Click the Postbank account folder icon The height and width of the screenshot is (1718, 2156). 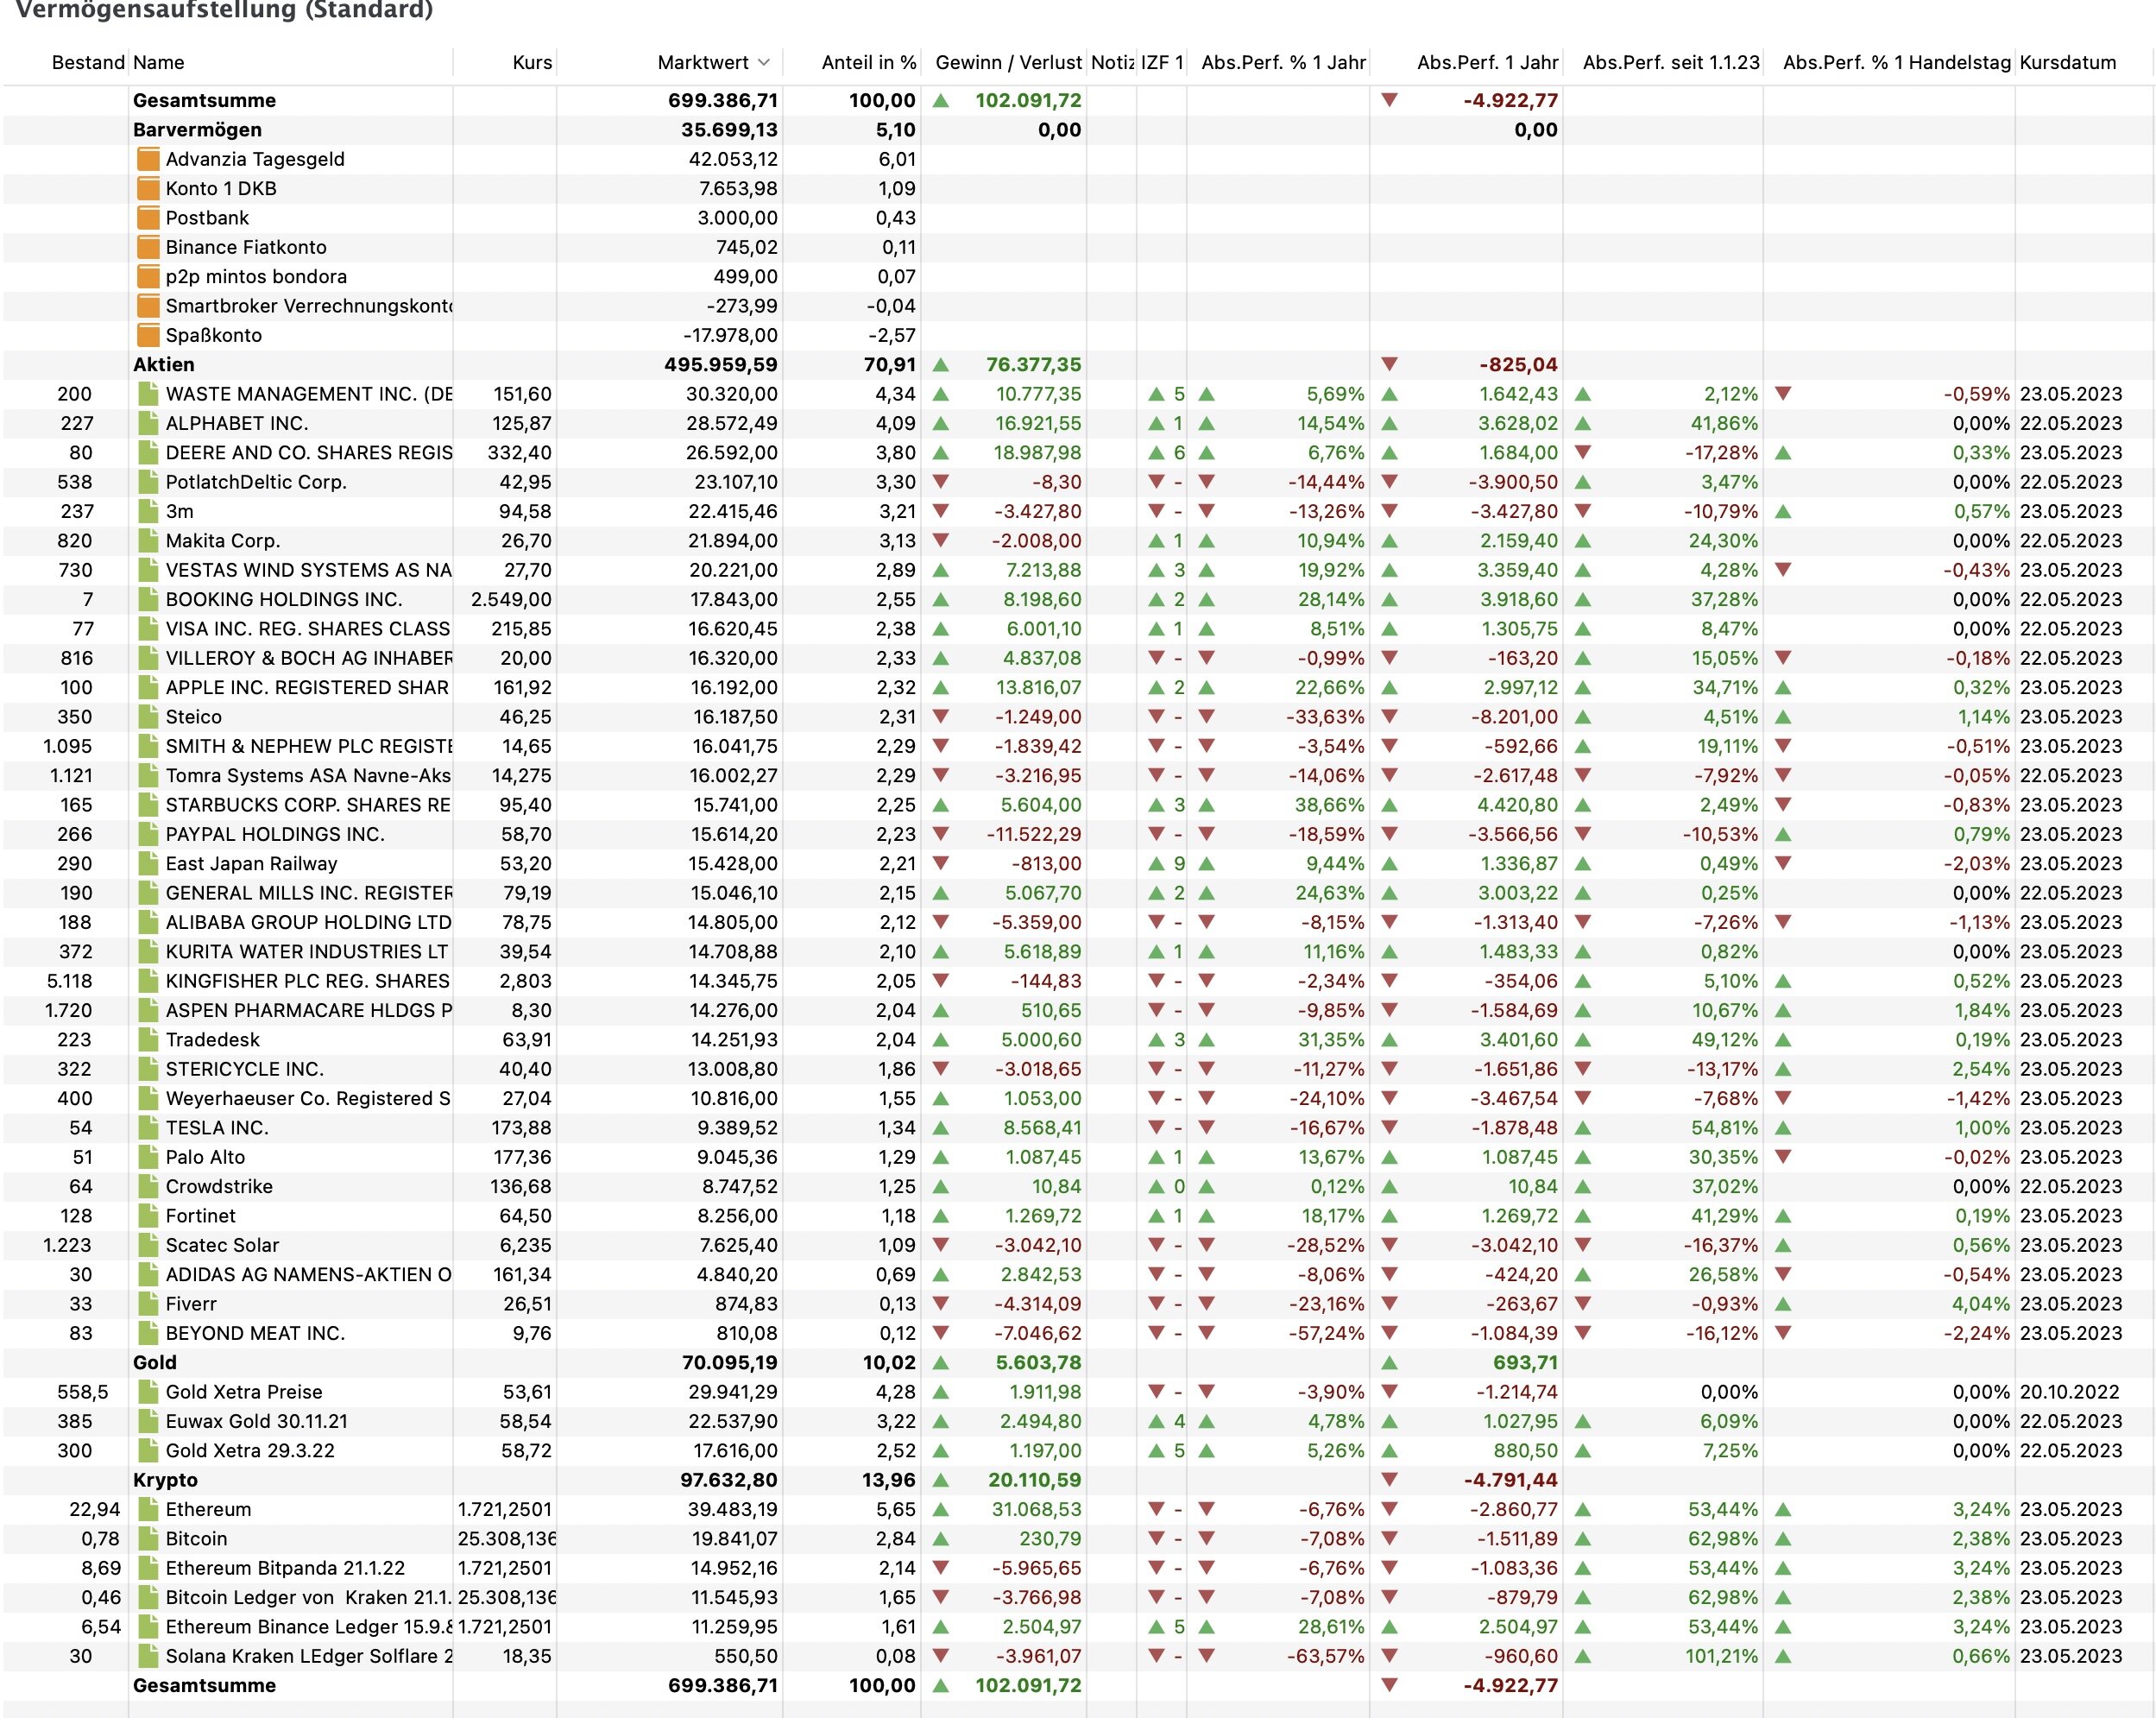(148, 218)
